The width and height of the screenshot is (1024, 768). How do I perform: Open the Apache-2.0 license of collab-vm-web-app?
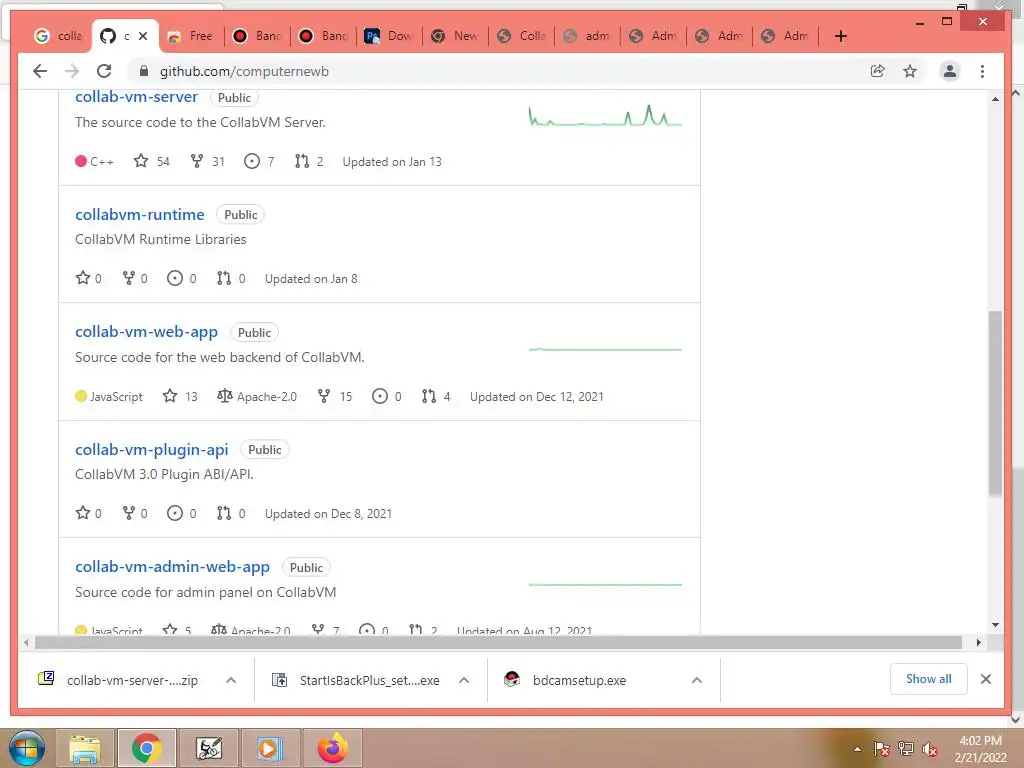(257, 396)
